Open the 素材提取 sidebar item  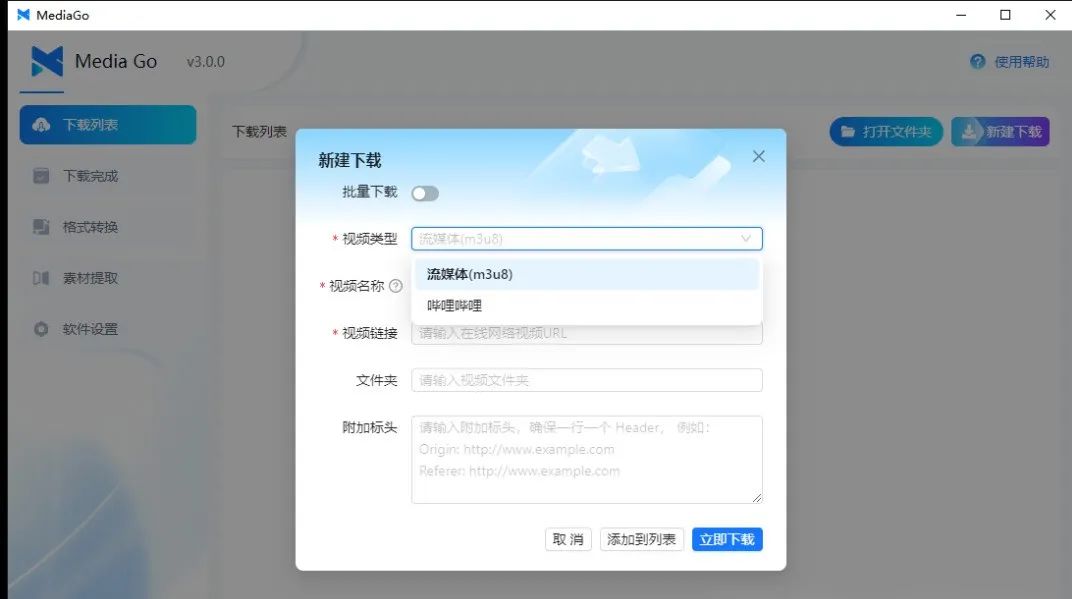[108, 278]
